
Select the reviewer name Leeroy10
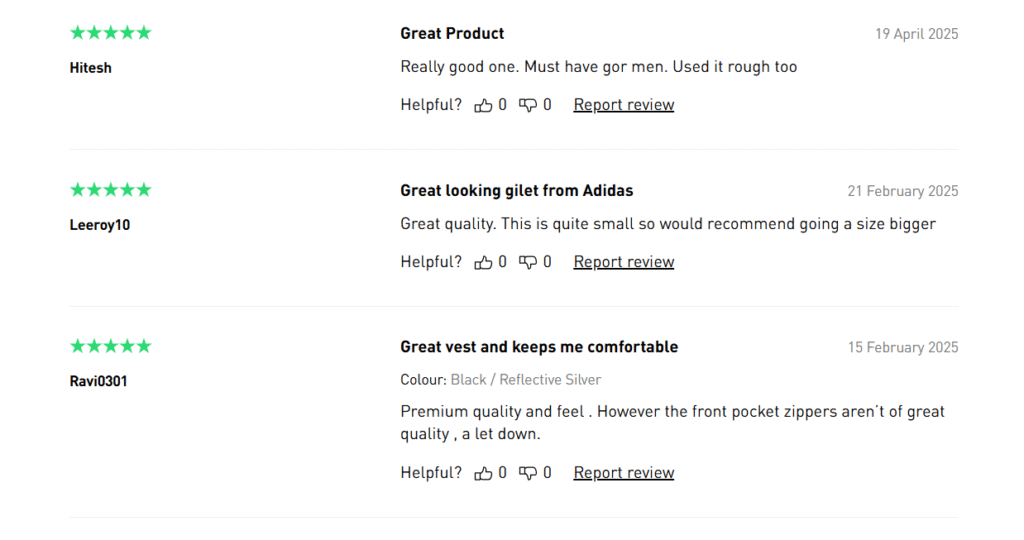[100, 225]
